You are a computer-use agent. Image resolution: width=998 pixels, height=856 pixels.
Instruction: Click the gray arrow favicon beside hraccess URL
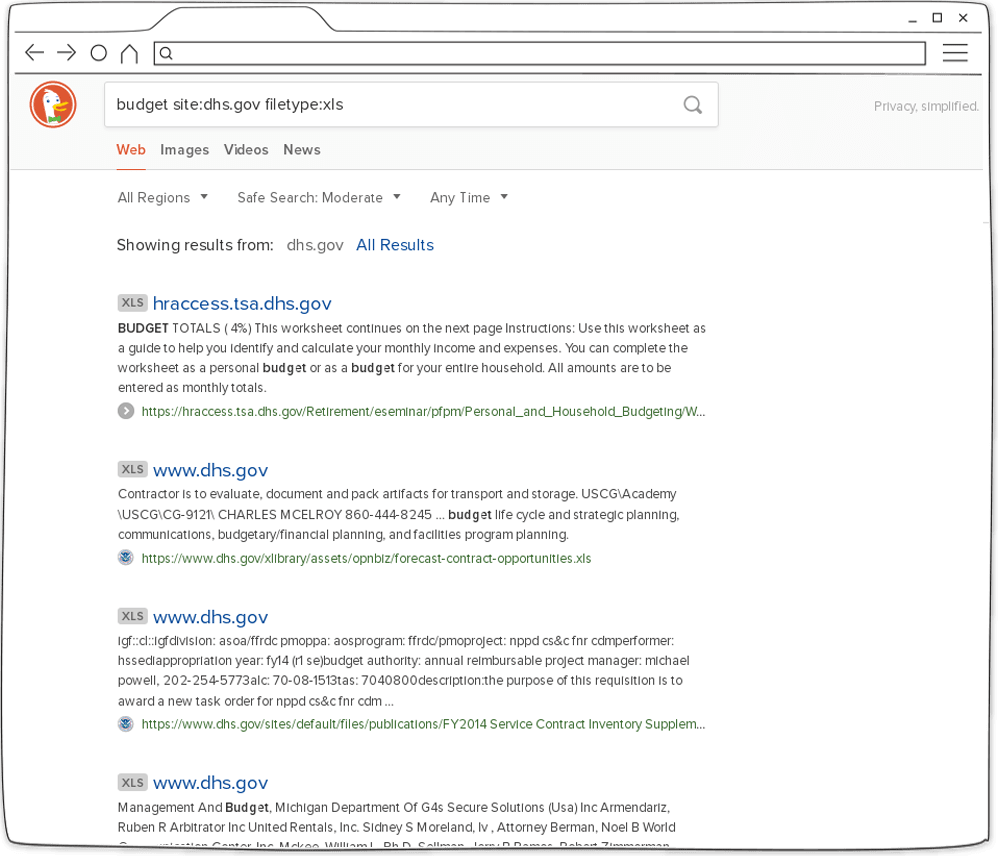126,411
